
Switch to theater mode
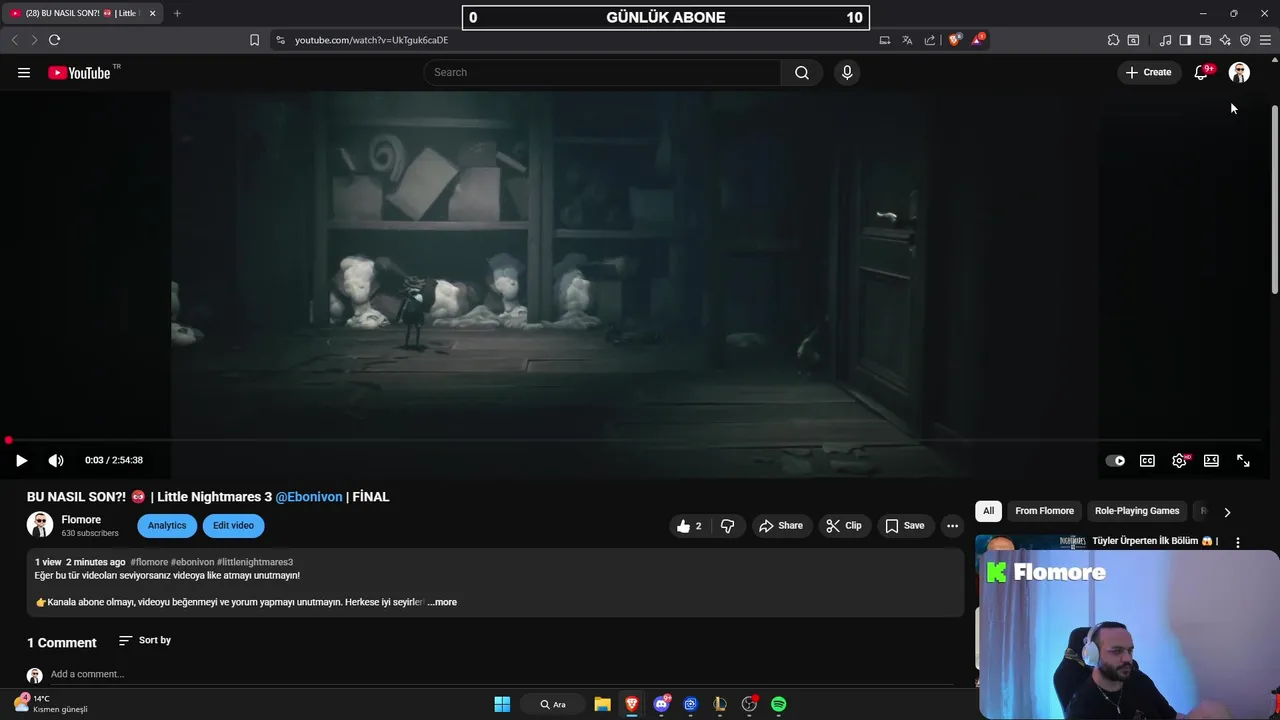point(1211,460)
